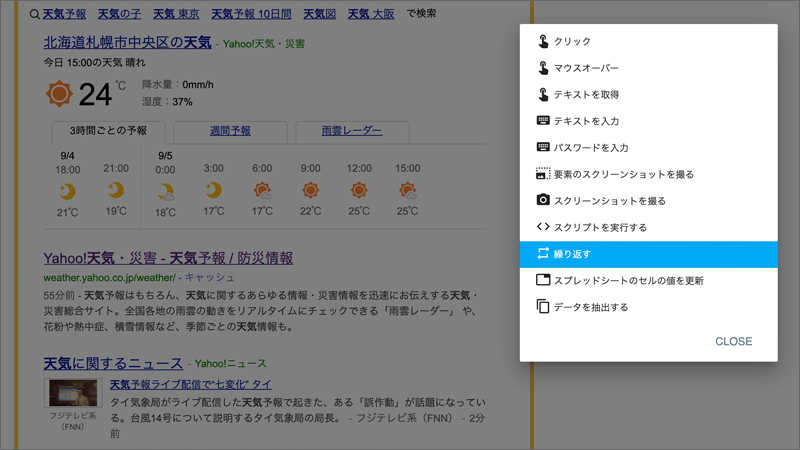Click the moon icon for 21:00 forecast
Image resolution: width=800 pixels, height=450 pixels.
click(116, 190)
